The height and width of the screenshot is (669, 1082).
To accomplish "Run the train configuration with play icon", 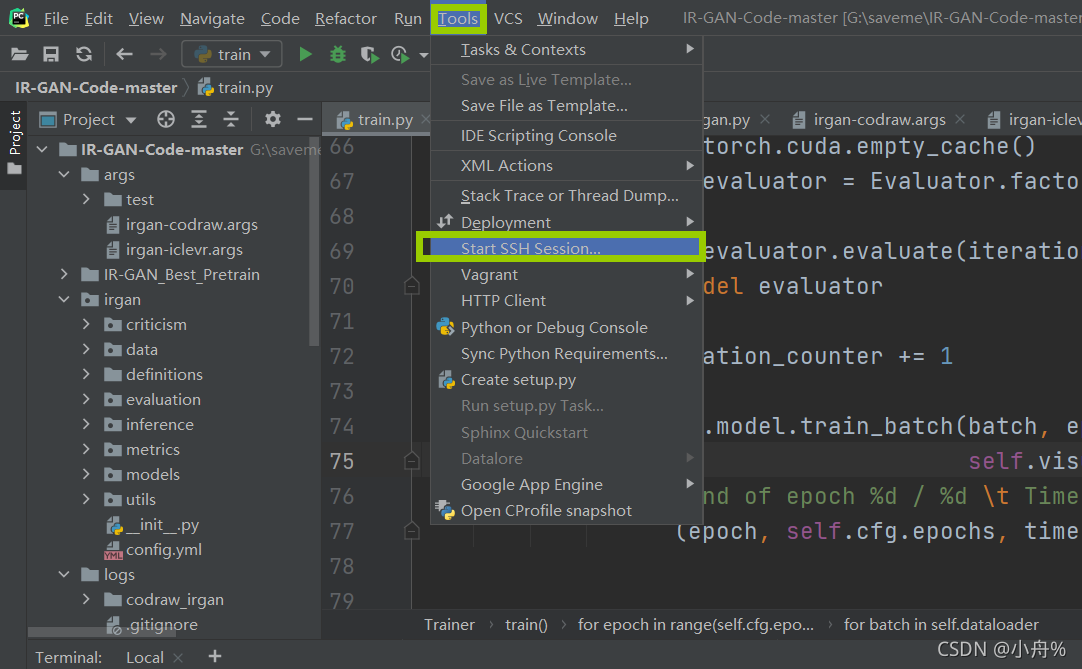I will 305,54.
